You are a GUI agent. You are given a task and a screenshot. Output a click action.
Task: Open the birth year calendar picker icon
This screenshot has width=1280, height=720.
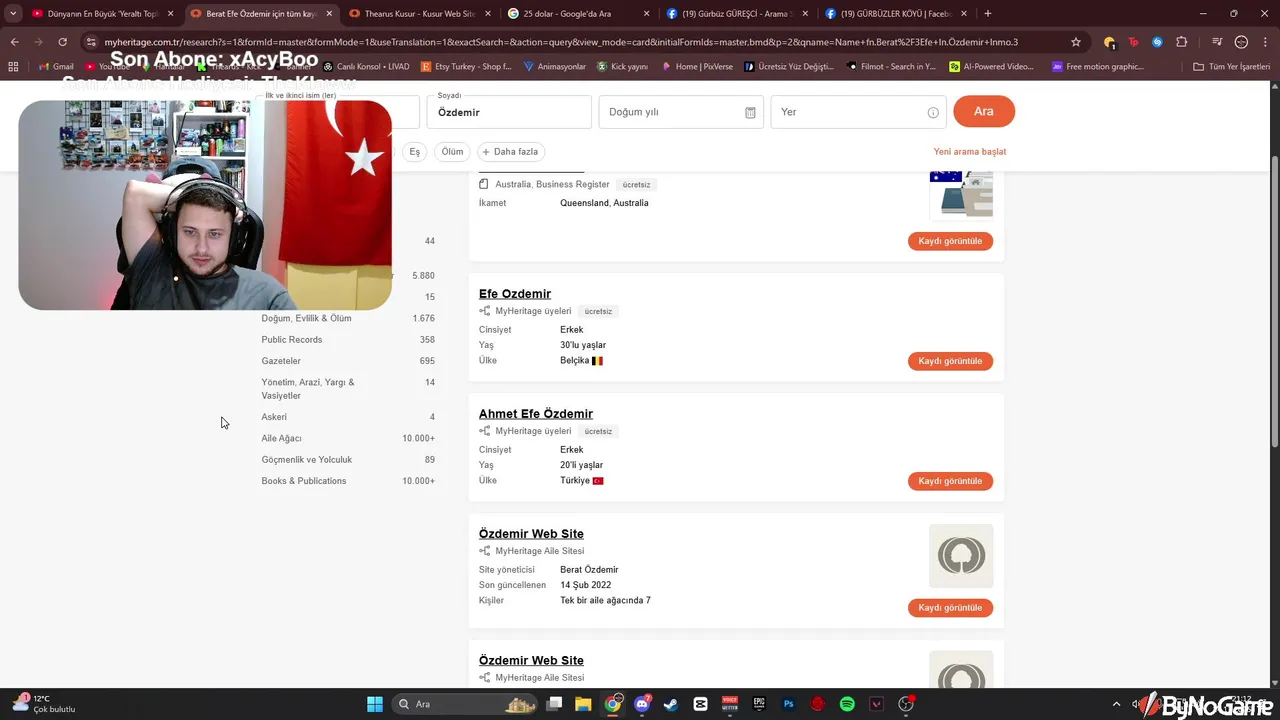pyautogui.click(x=750, y=112)
